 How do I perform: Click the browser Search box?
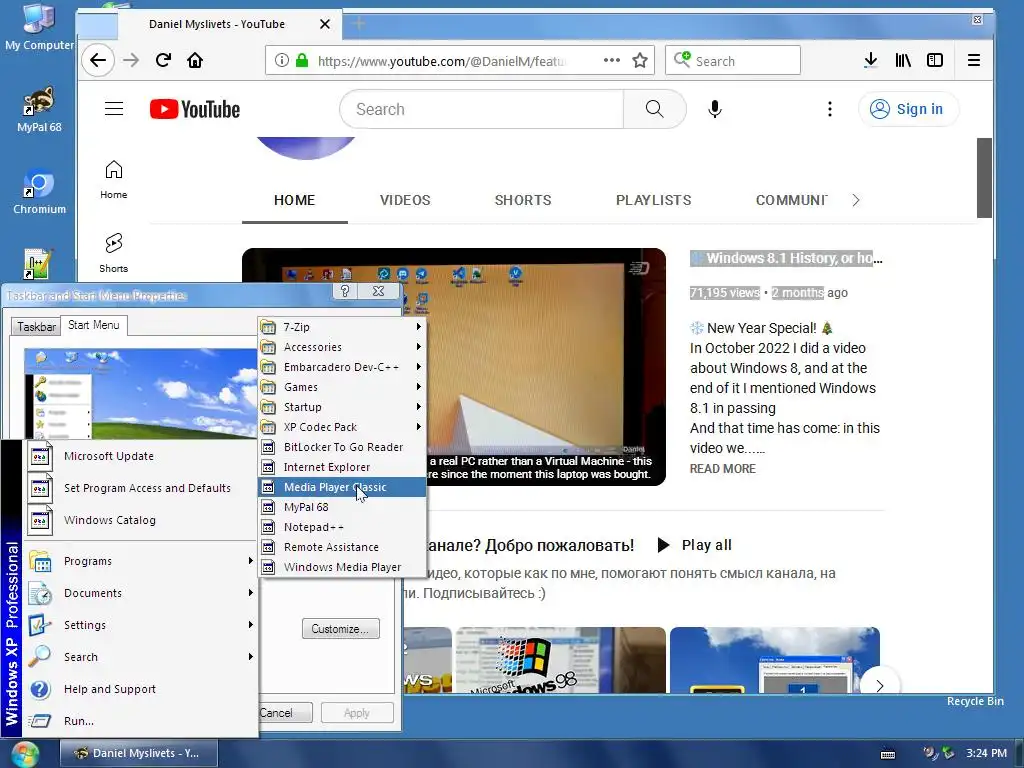click(733, 61)
